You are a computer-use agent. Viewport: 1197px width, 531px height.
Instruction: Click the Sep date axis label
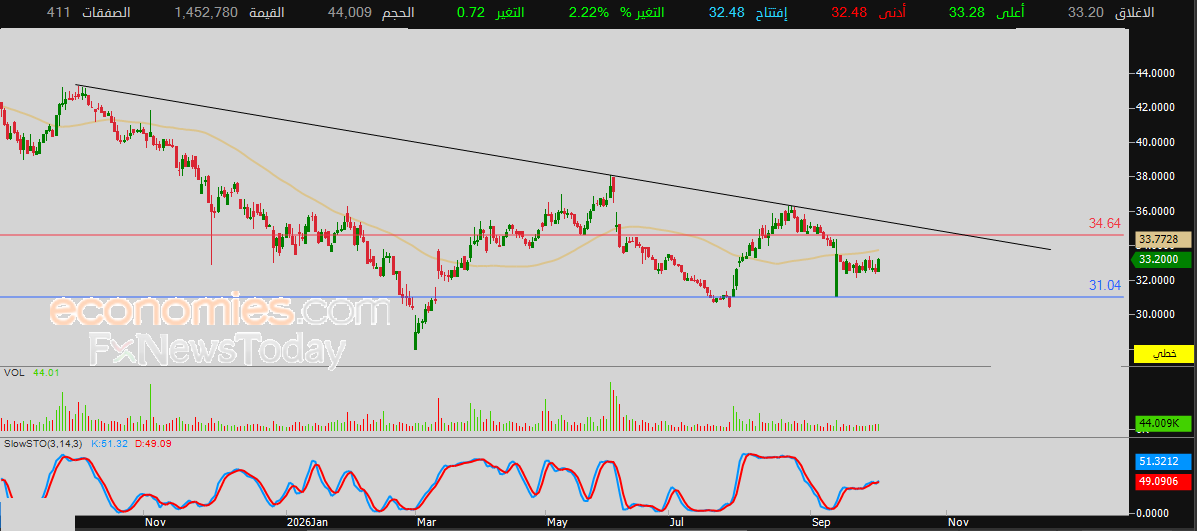tap(822, 523)
